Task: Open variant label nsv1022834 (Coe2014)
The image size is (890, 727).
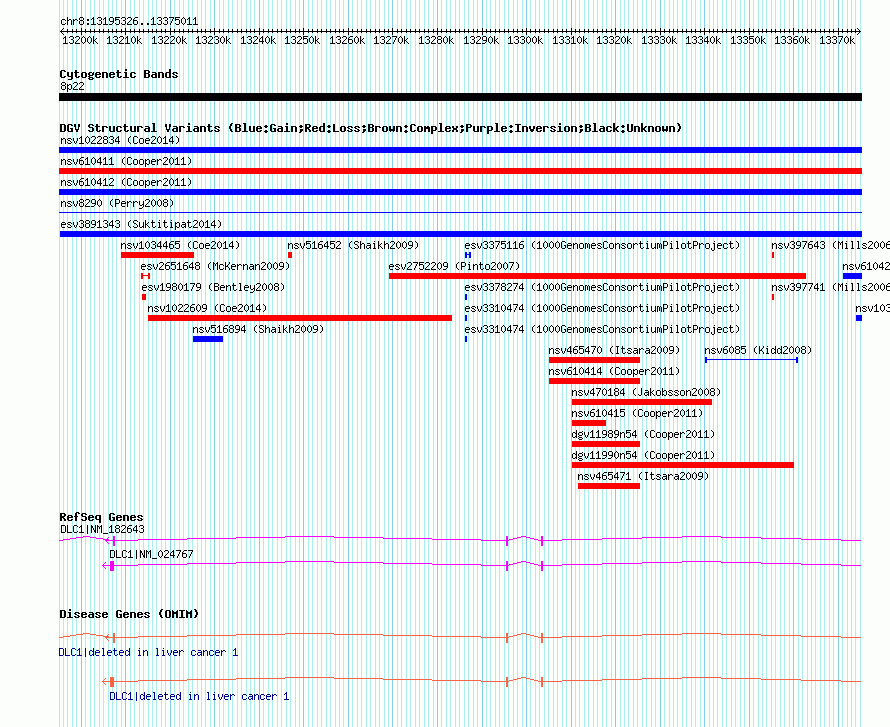Action: 120,140
